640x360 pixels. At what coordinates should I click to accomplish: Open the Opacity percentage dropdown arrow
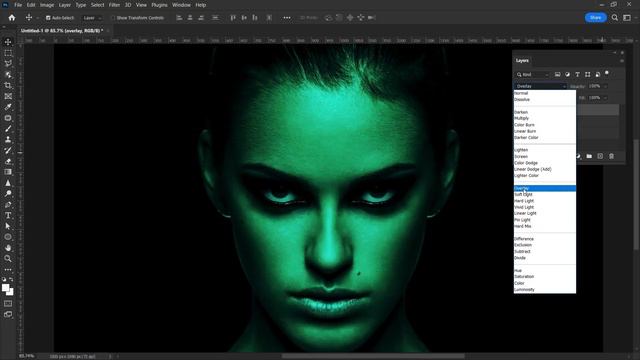605,86
